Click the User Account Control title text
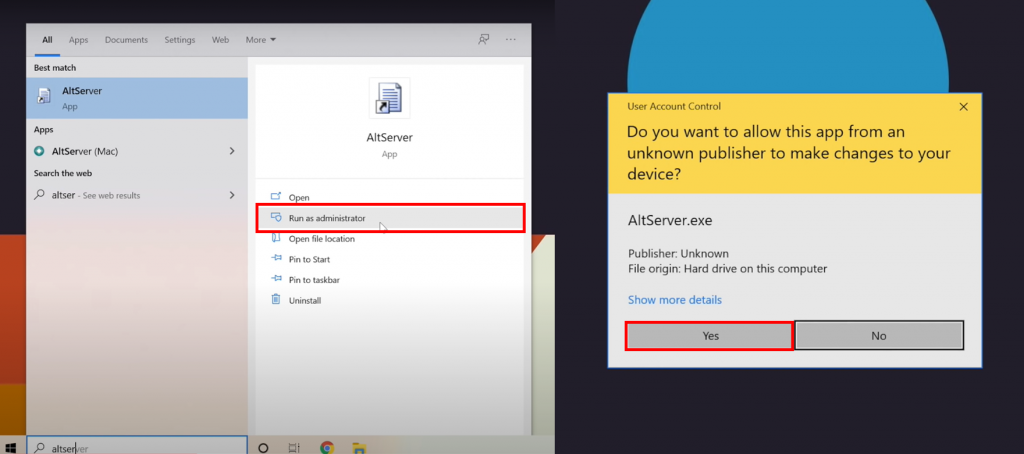The image size is (1024, 454). click(x=674, y=106)
